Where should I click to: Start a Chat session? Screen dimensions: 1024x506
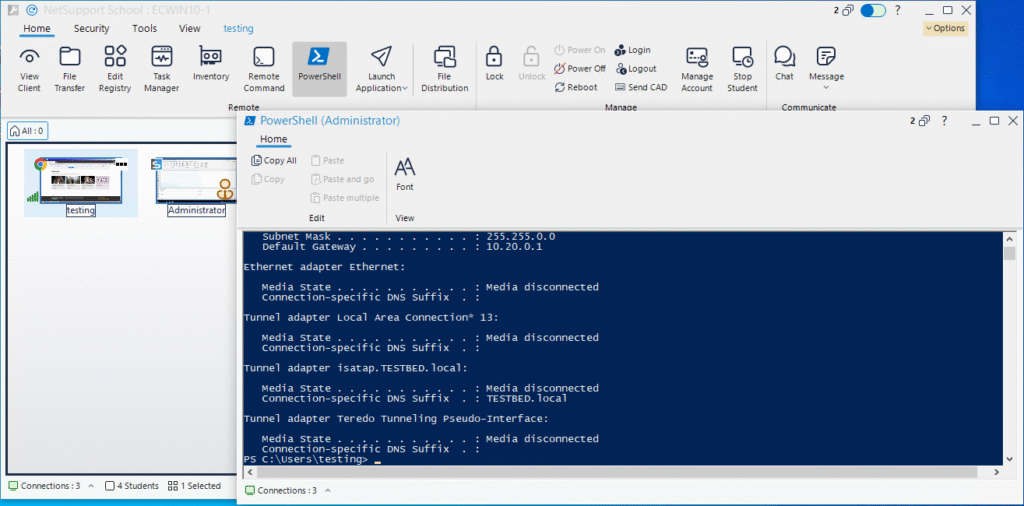click(x=784, y=64)
